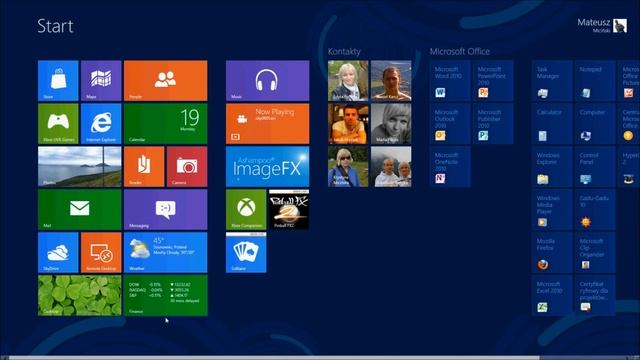The image size is (640, 360).
Task: Click the Kontakty group heading
Action: (344, 51)
